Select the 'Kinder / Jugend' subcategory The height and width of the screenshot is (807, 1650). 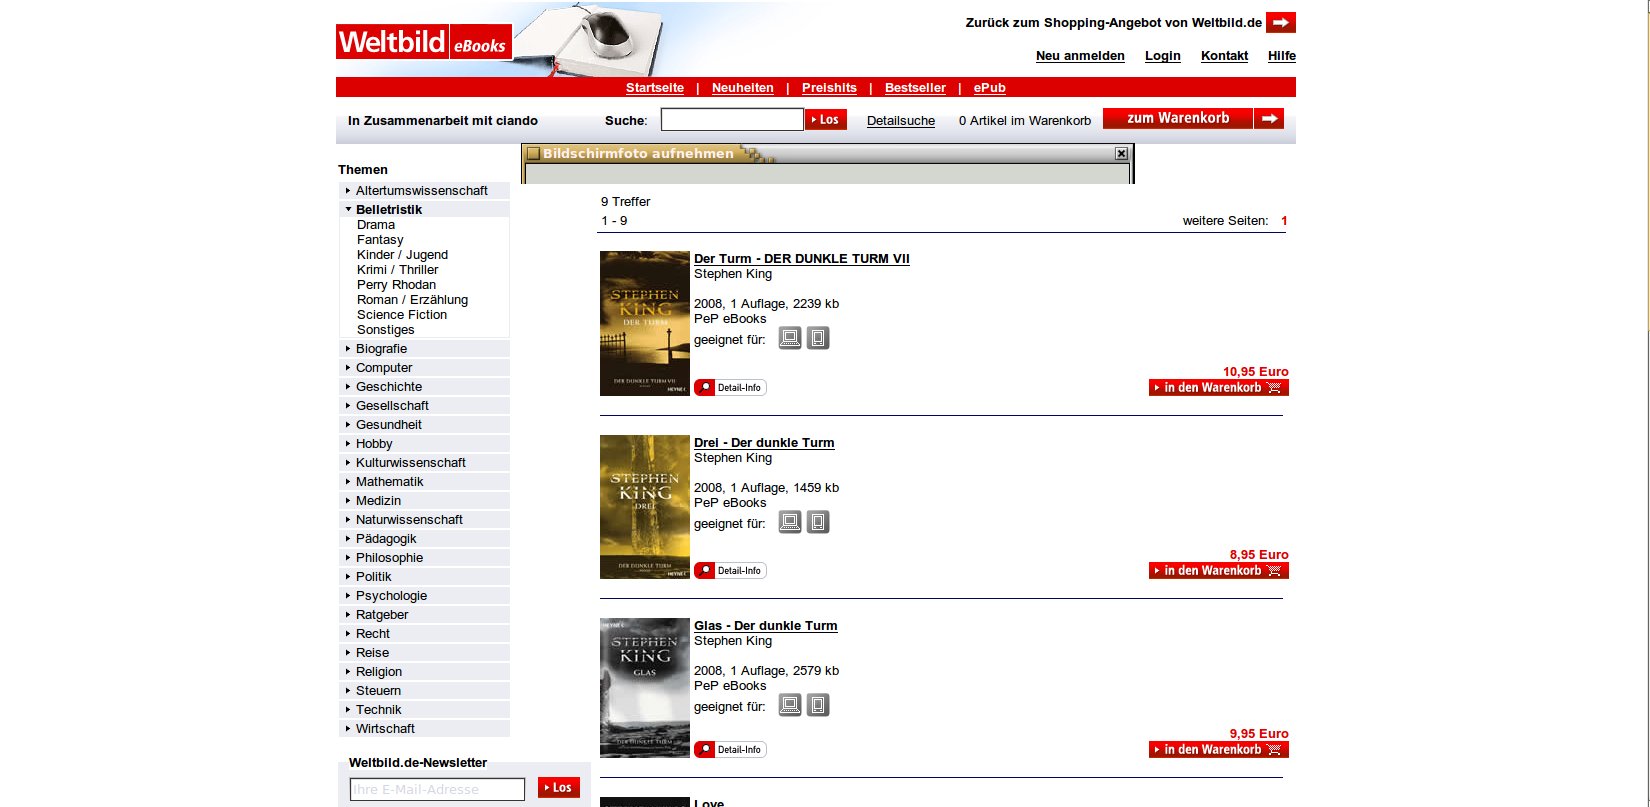click(402, 255)
